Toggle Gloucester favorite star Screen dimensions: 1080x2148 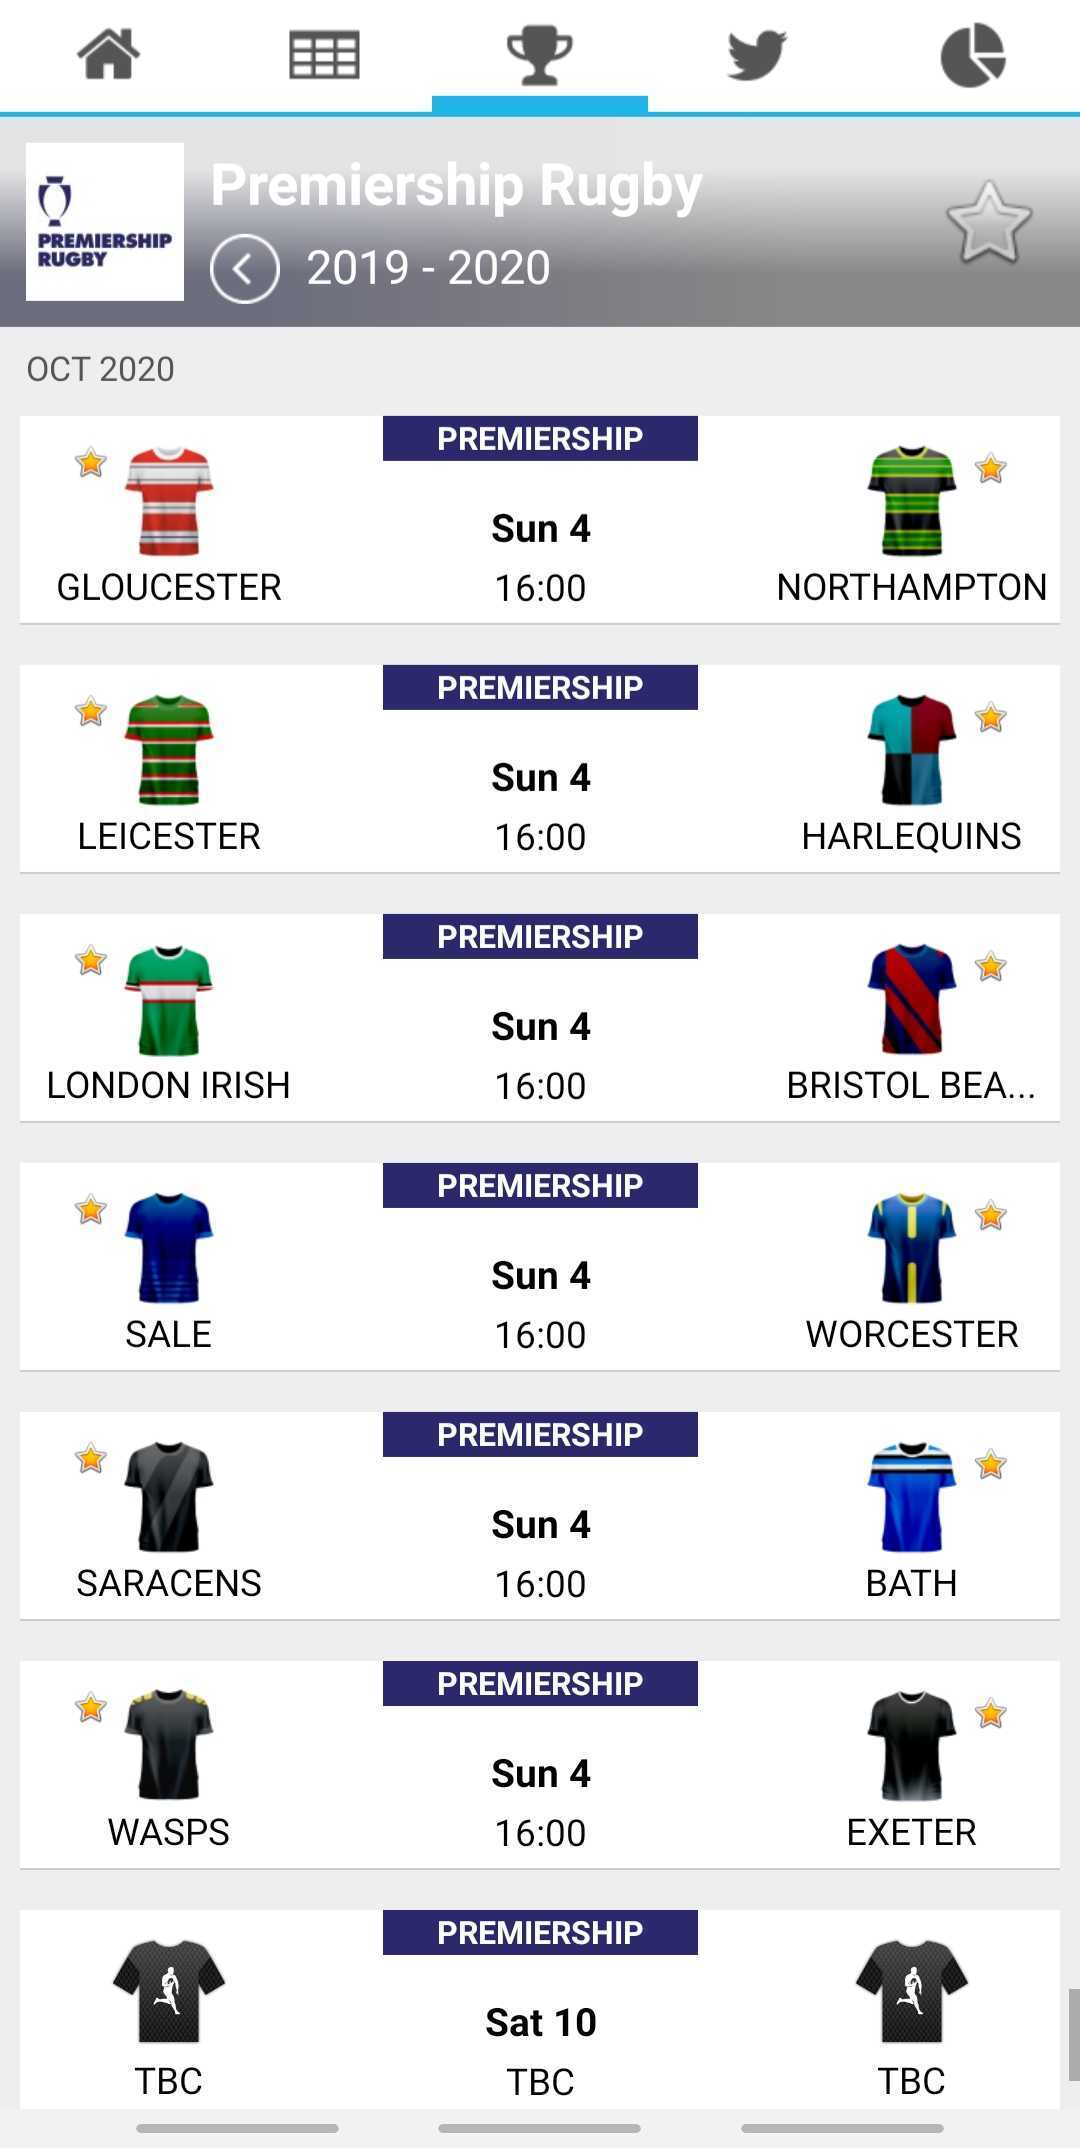coord(90,463)
